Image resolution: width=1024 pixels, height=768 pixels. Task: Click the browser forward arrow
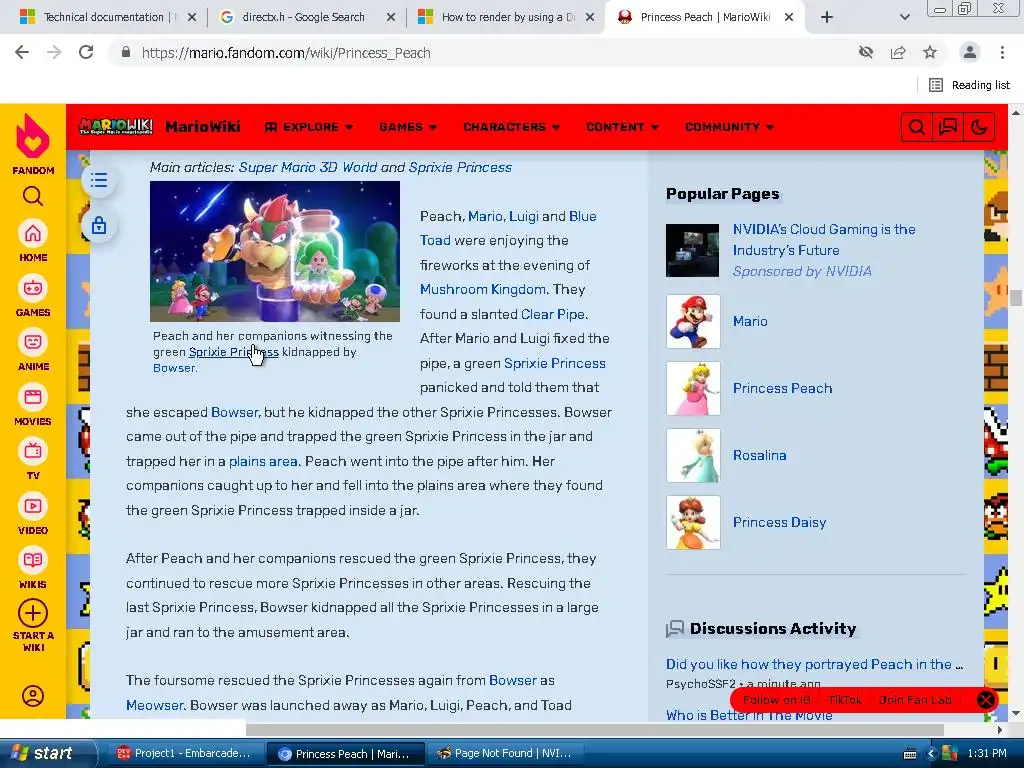point(54,52)
